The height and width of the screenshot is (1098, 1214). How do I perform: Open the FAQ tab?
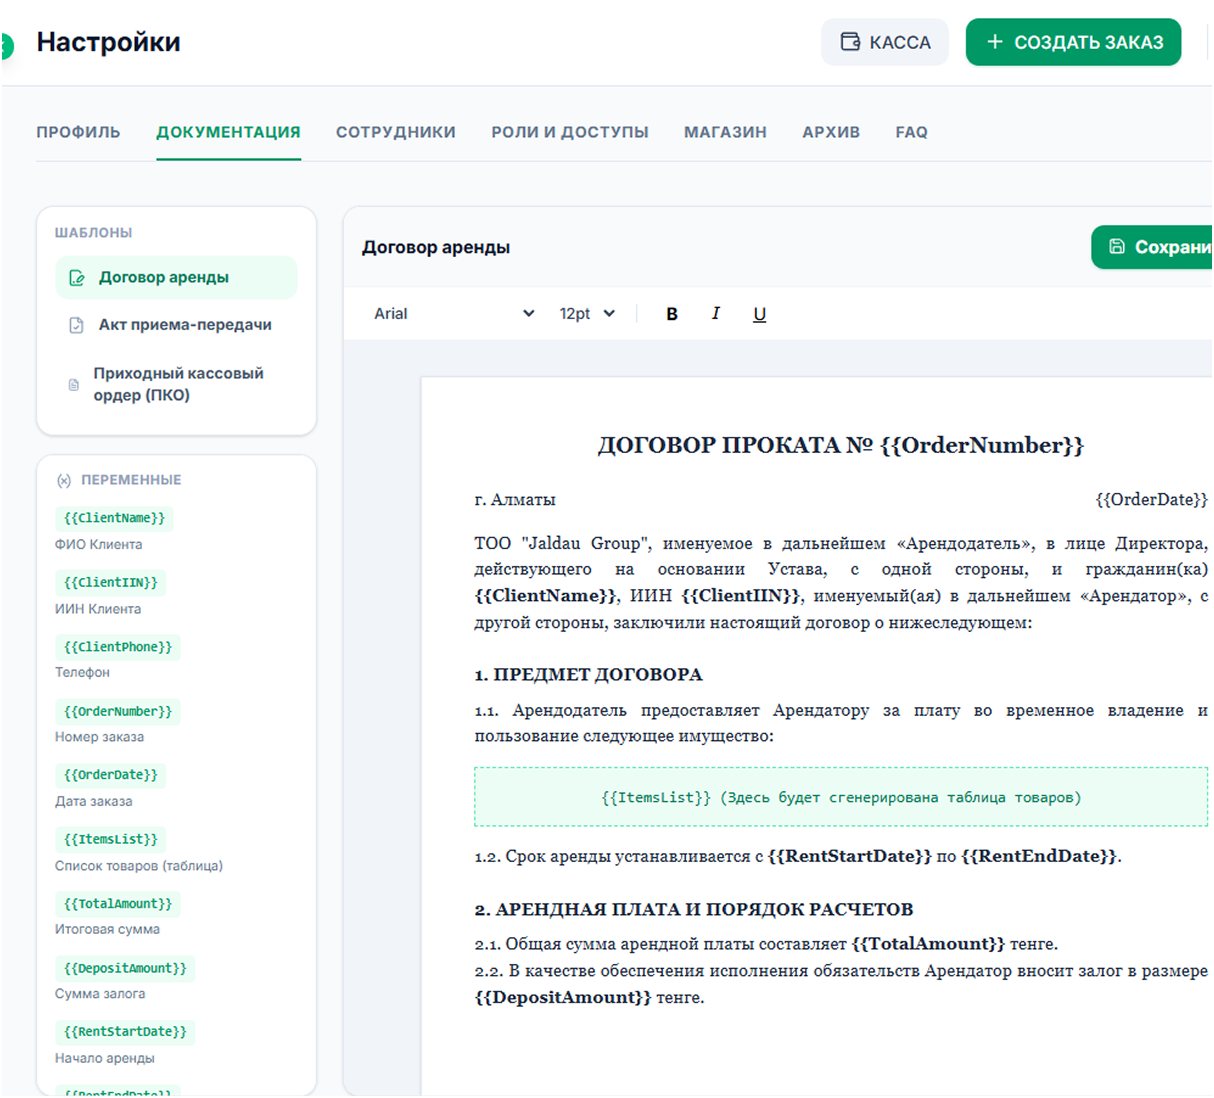click(x=912, y=132)
